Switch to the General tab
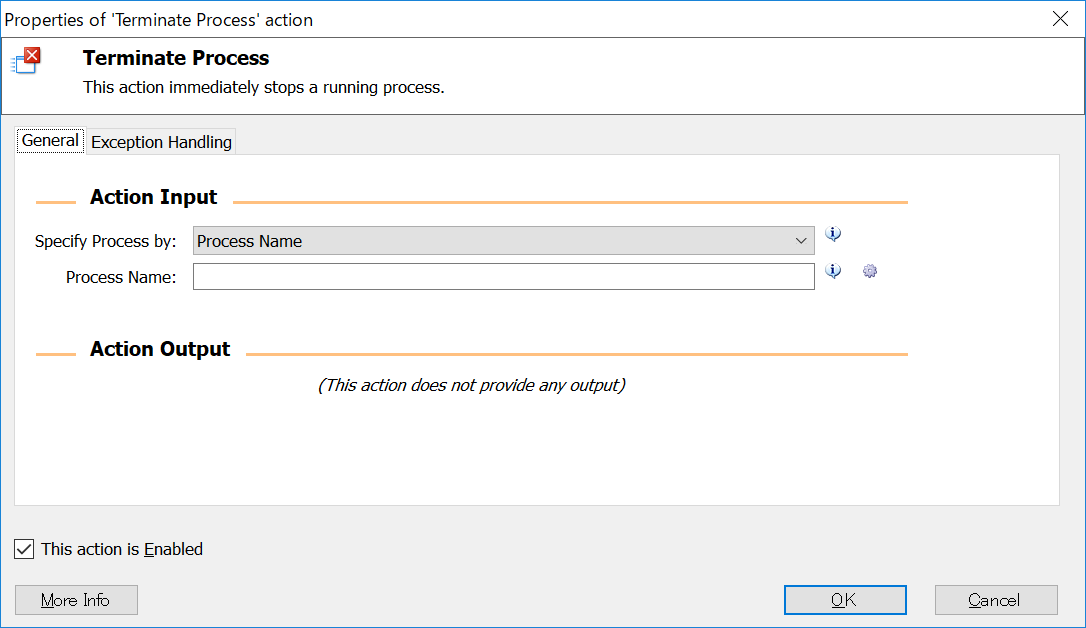Viewport: 1086px width, 628px height. pyautogui.click(x=50, y=141)
